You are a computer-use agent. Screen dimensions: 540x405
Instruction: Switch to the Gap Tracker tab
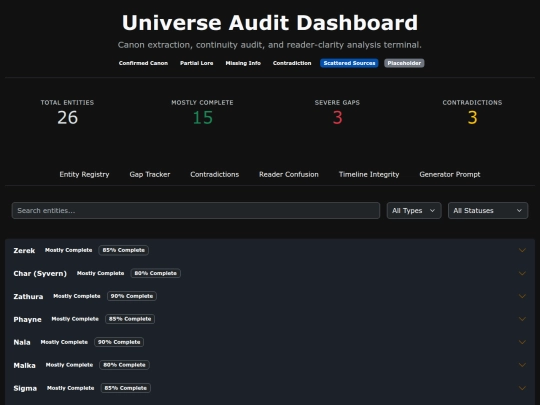(x=150, y=174)
